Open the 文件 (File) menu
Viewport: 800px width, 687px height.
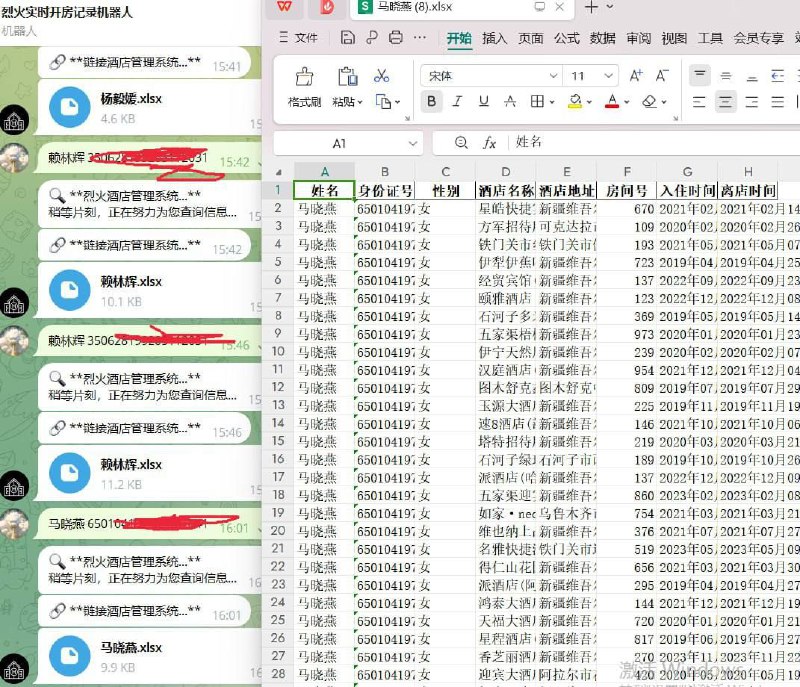[x=298, y=38]
